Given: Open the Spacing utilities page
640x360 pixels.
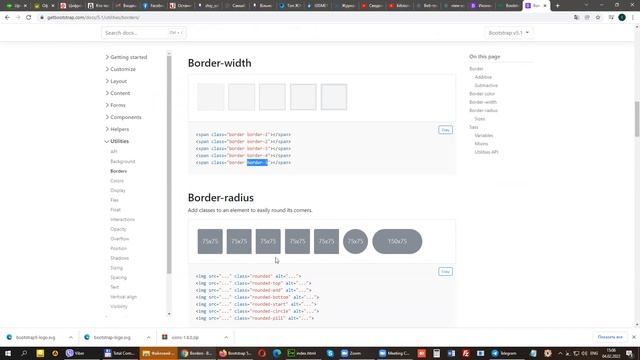Looking at the screenshot, I should (119, 278).
